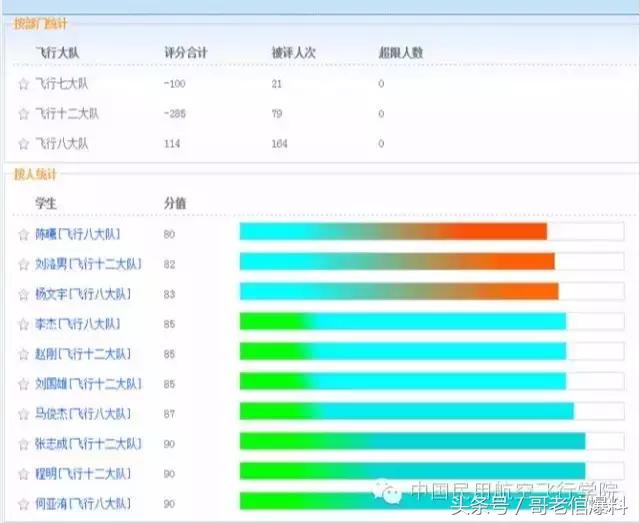Image resolution: width=640 pixels, height=523 pixels.
Task: Open 张志成 [飞行十二大队] student link
Action: [88, 444]
